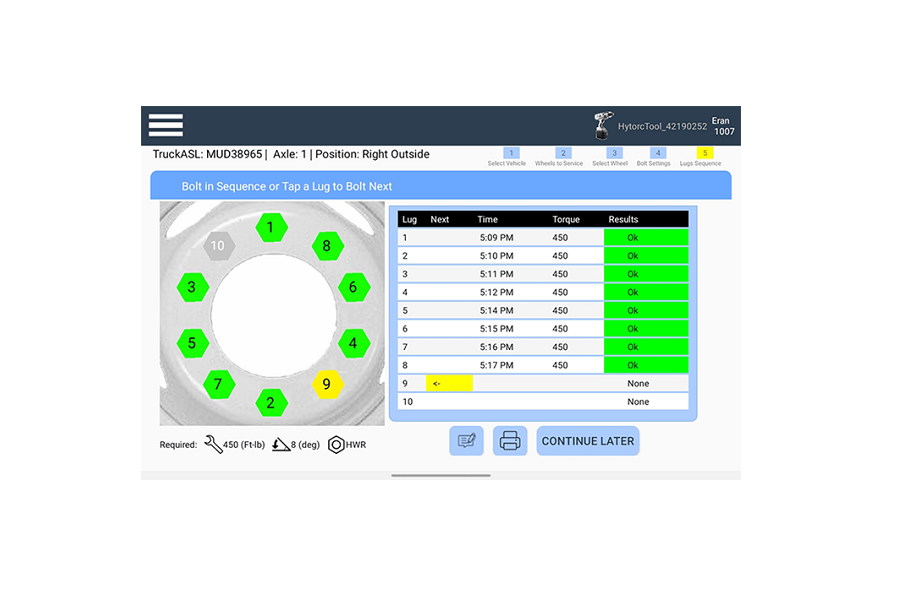Click the Ok result for lug 5

click(x=646, y=310)
